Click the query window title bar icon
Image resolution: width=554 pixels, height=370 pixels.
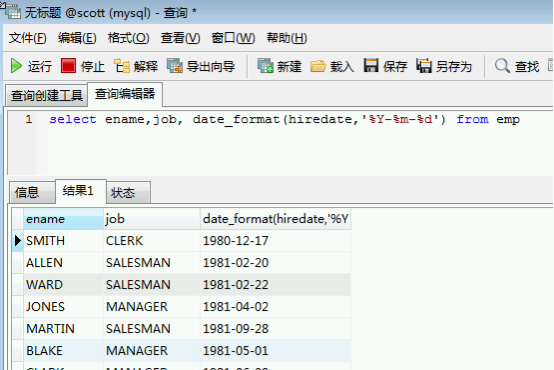(x=12, y=12)
